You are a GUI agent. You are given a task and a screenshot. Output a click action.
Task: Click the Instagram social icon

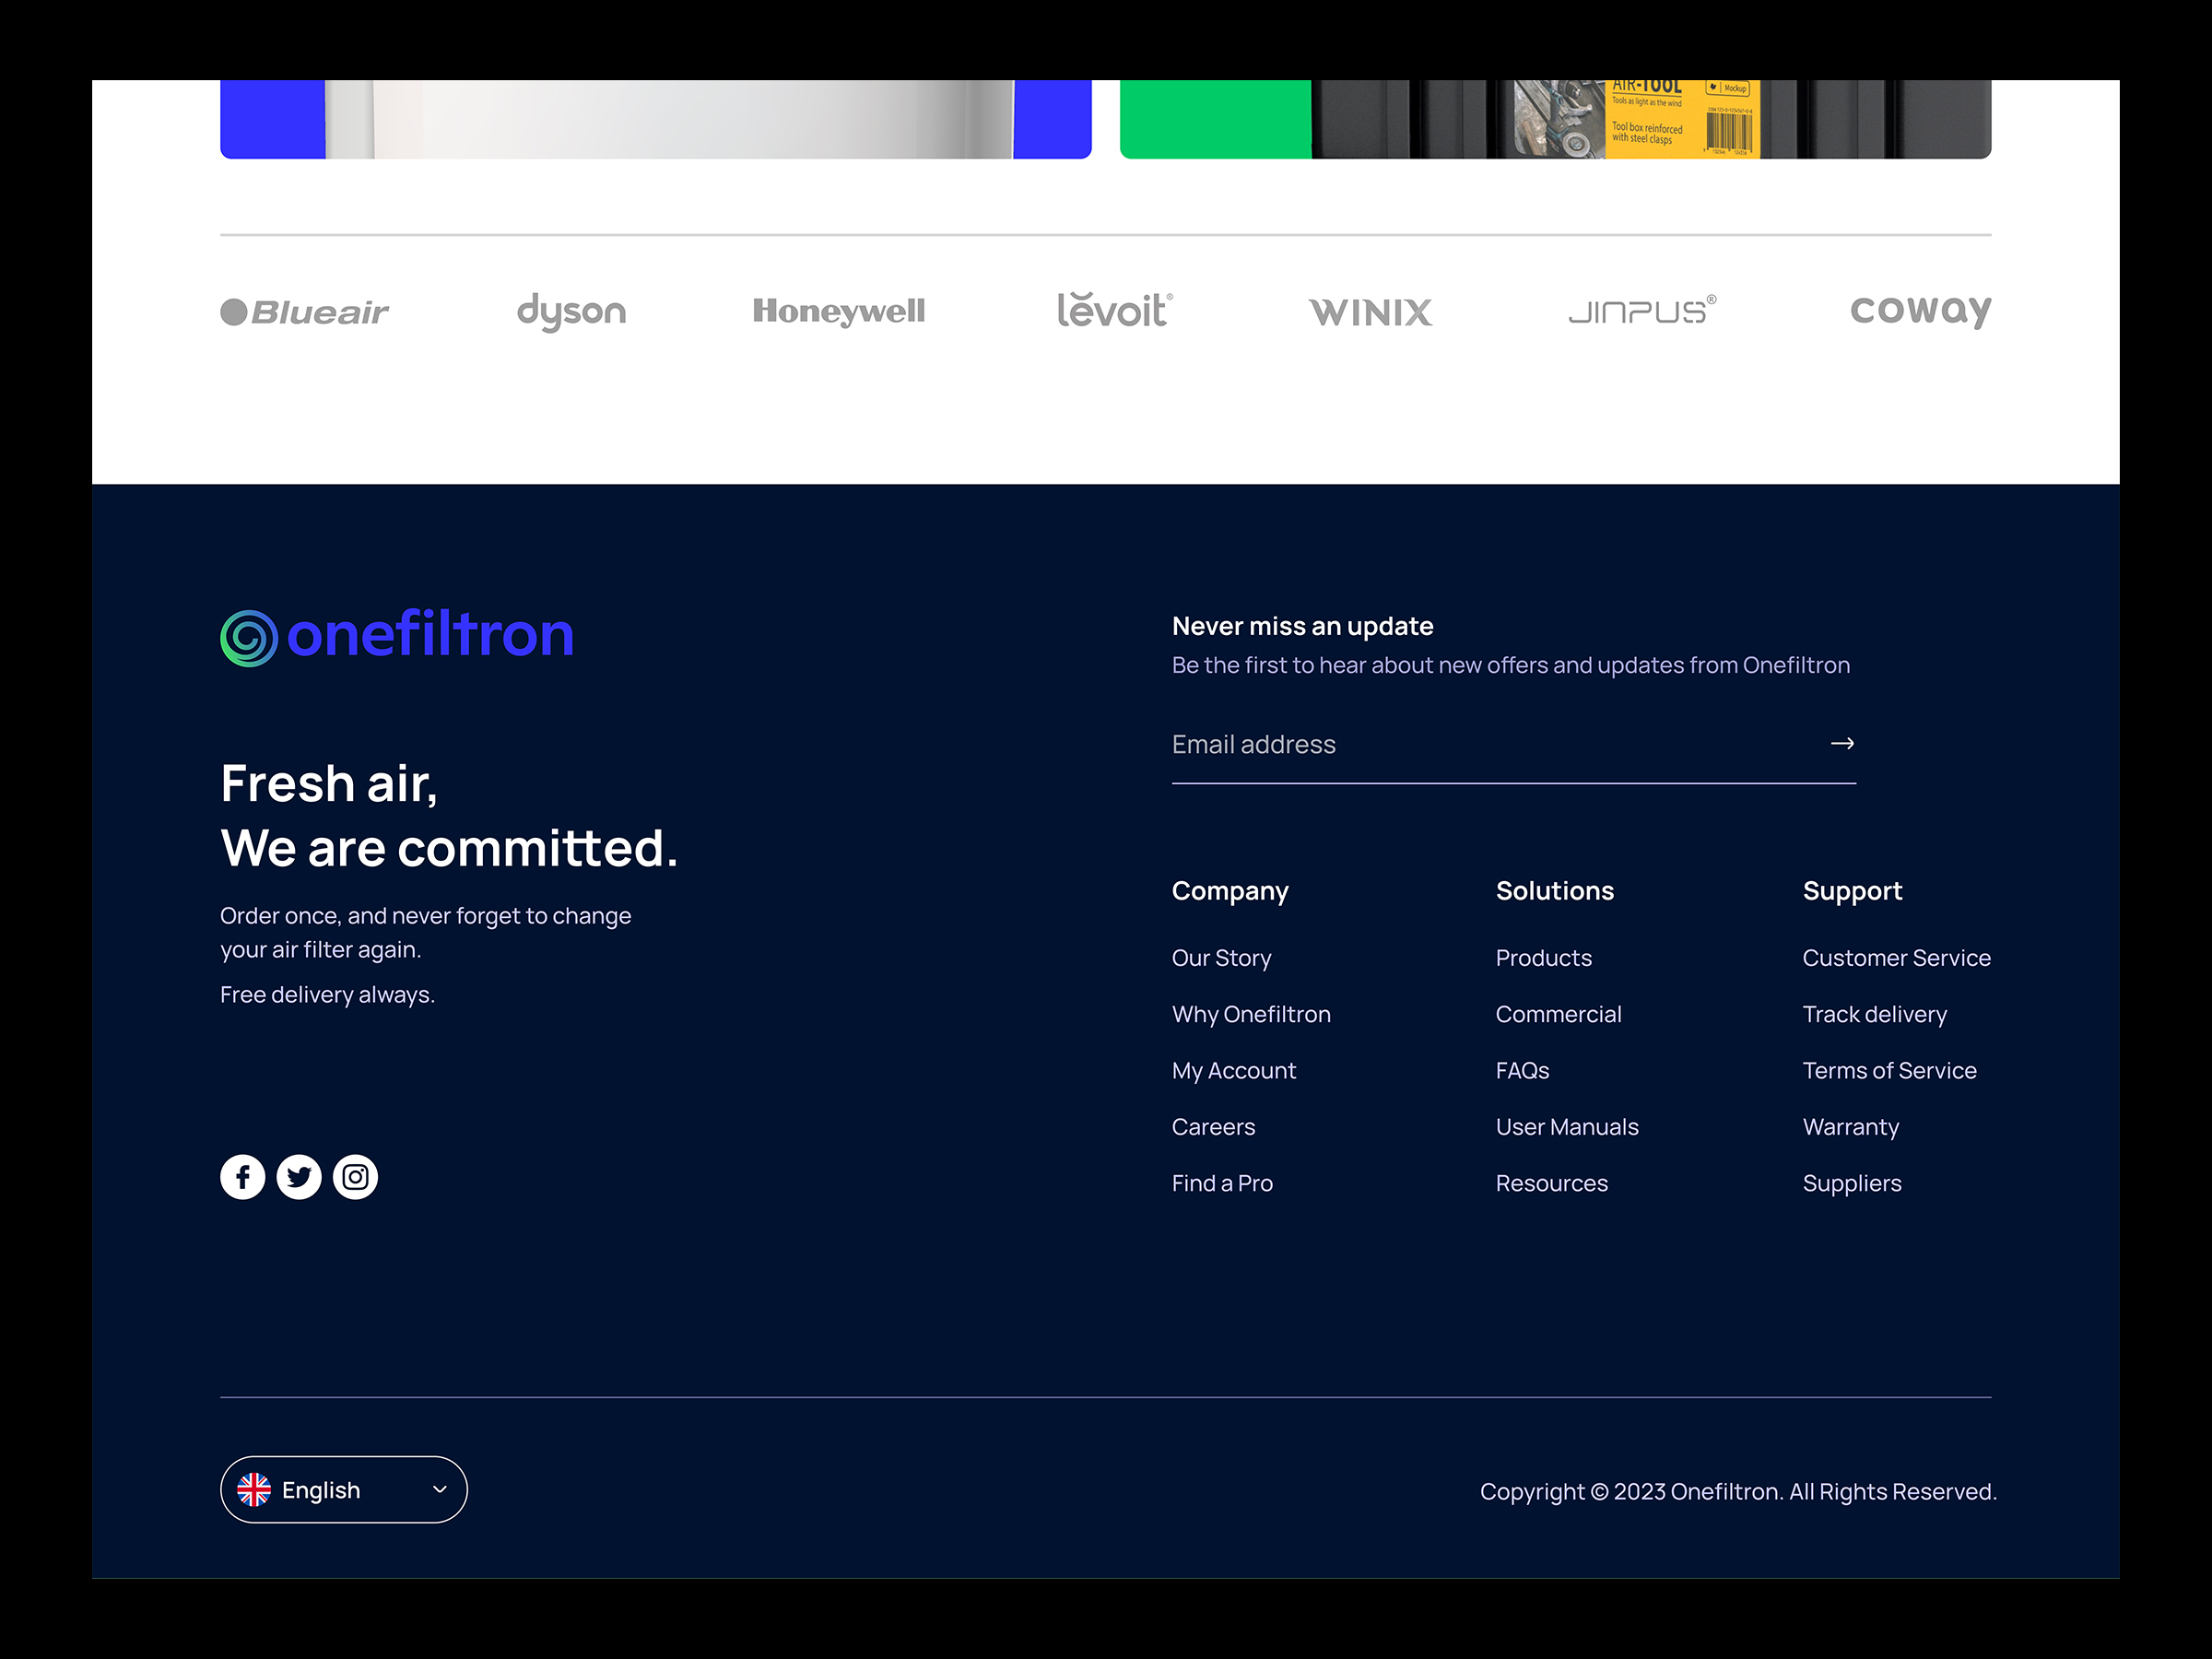pyautogui.click(x=356, y=1176)
